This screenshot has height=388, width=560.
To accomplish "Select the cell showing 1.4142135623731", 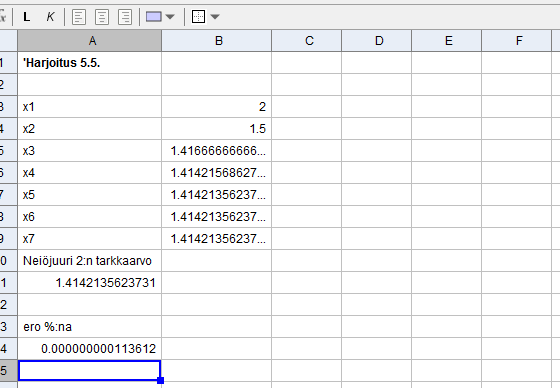I will pyautogui.click(x=90, y=283).
